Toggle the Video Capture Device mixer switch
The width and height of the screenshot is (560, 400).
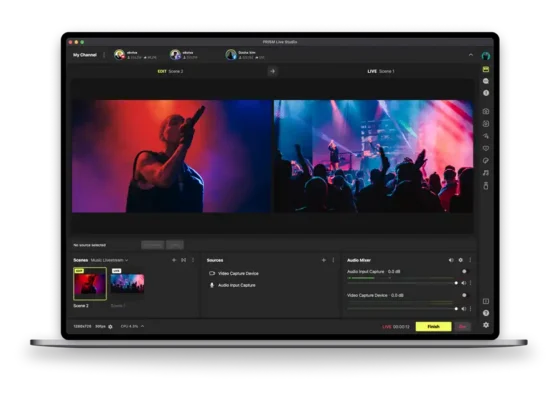click(x=464, y=295)
